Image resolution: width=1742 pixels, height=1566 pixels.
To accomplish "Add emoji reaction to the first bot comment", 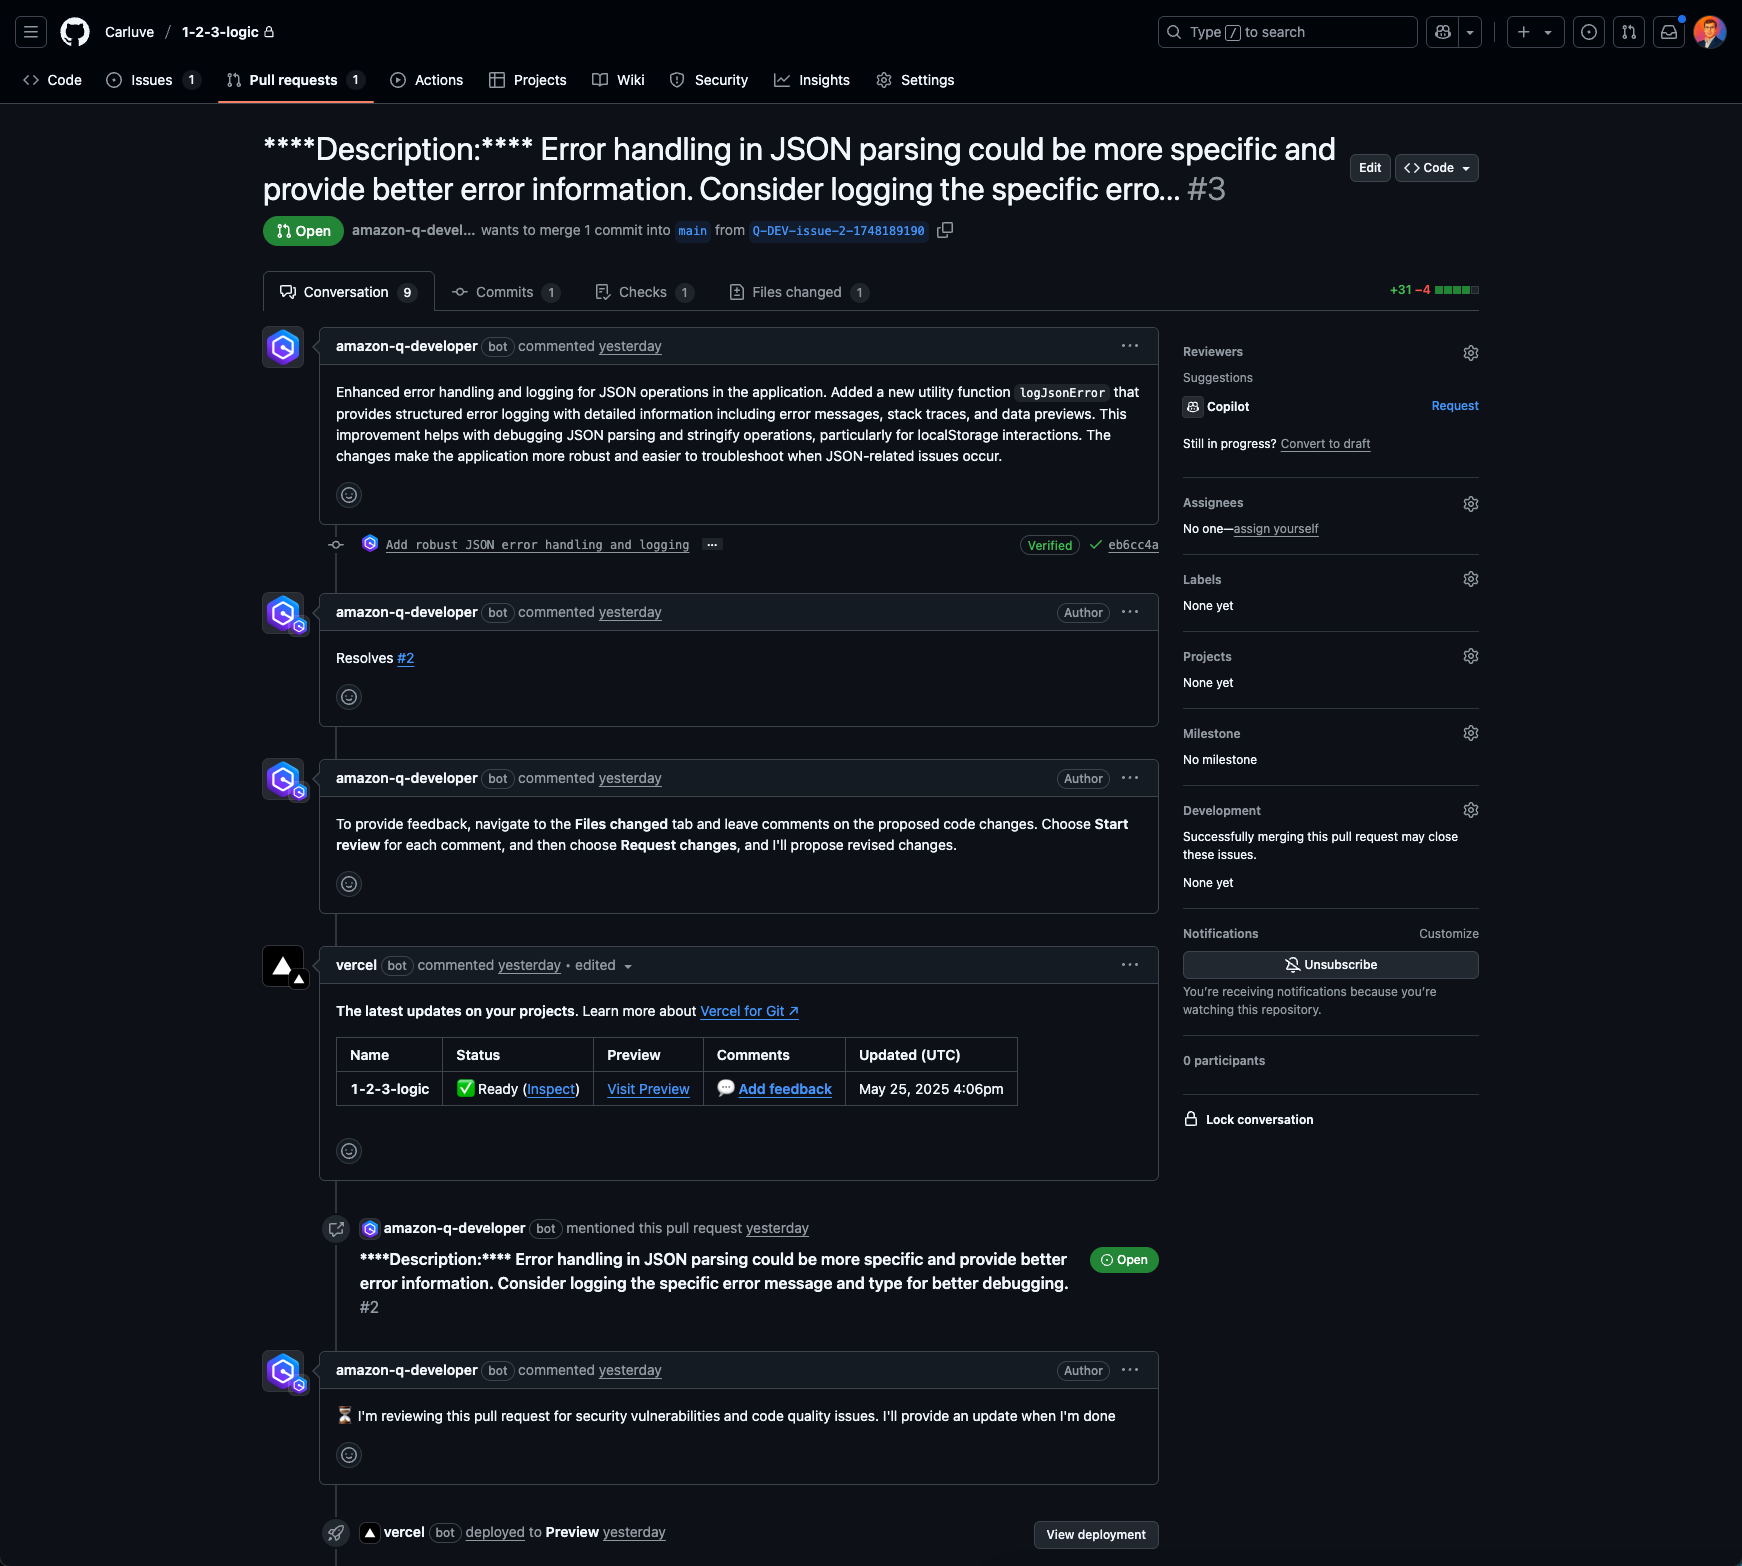I will pos(348,494).
